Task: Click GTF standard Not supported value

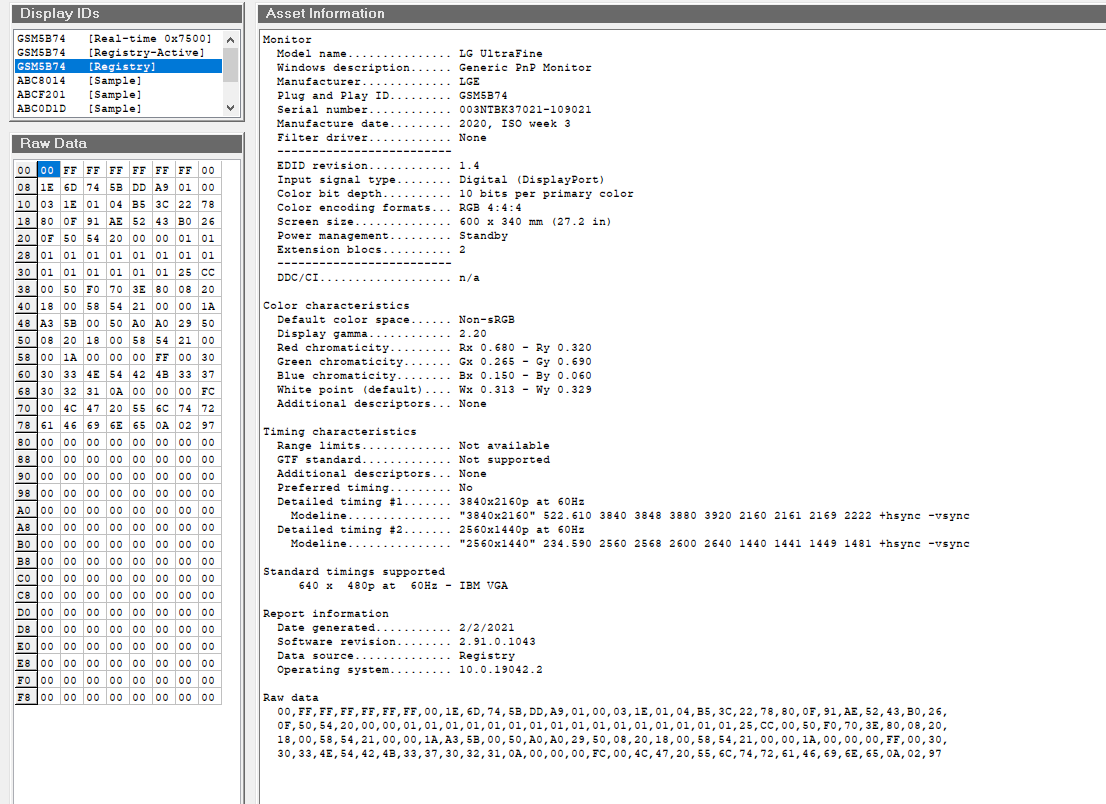Action: 504,460
